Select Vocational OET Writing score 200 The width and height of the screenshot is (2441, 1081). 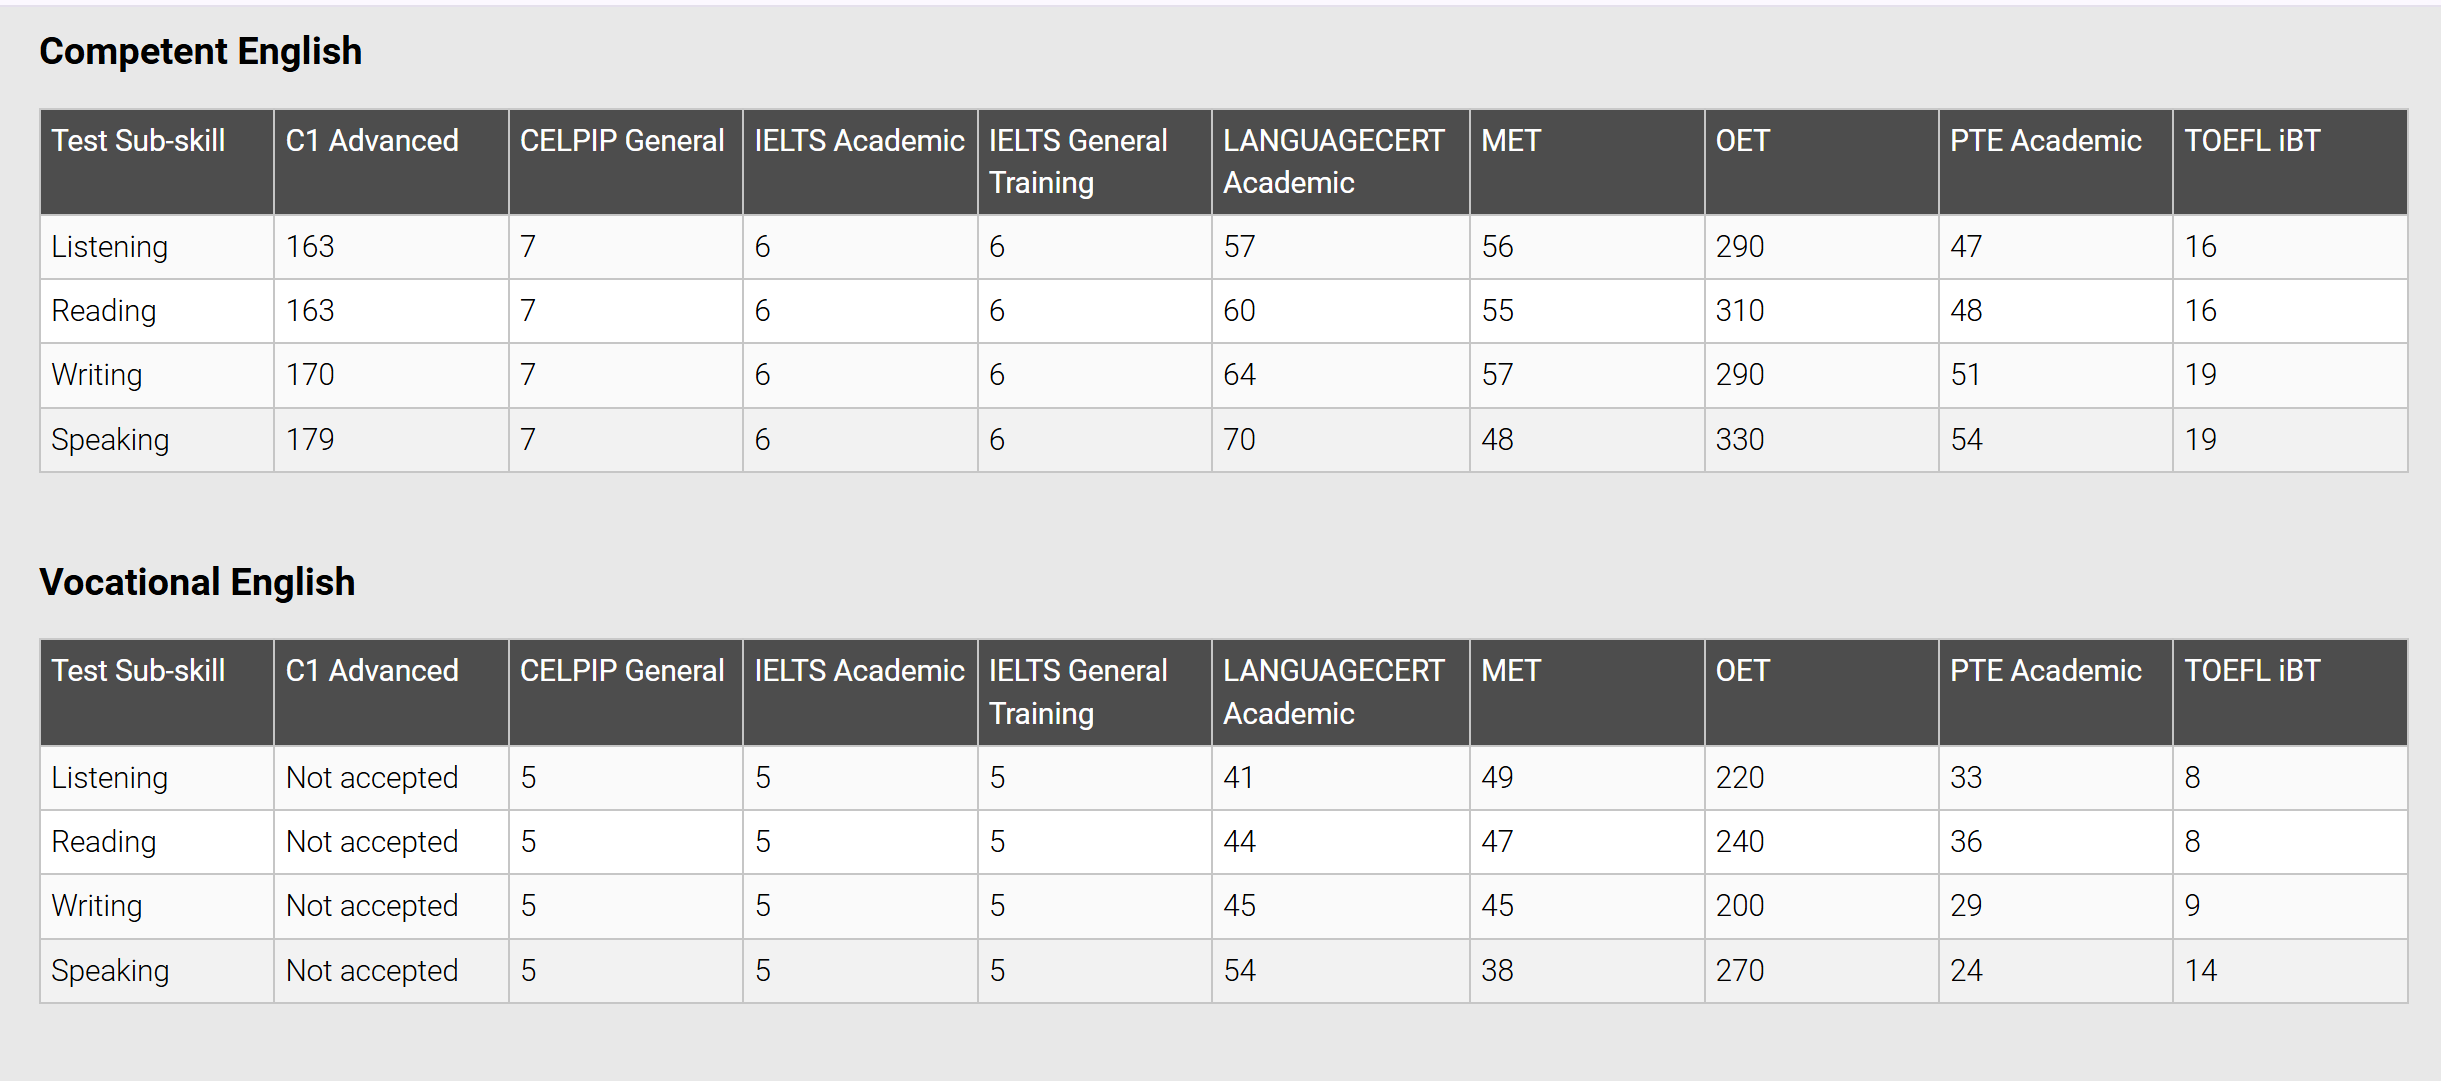click(1740, 906)
